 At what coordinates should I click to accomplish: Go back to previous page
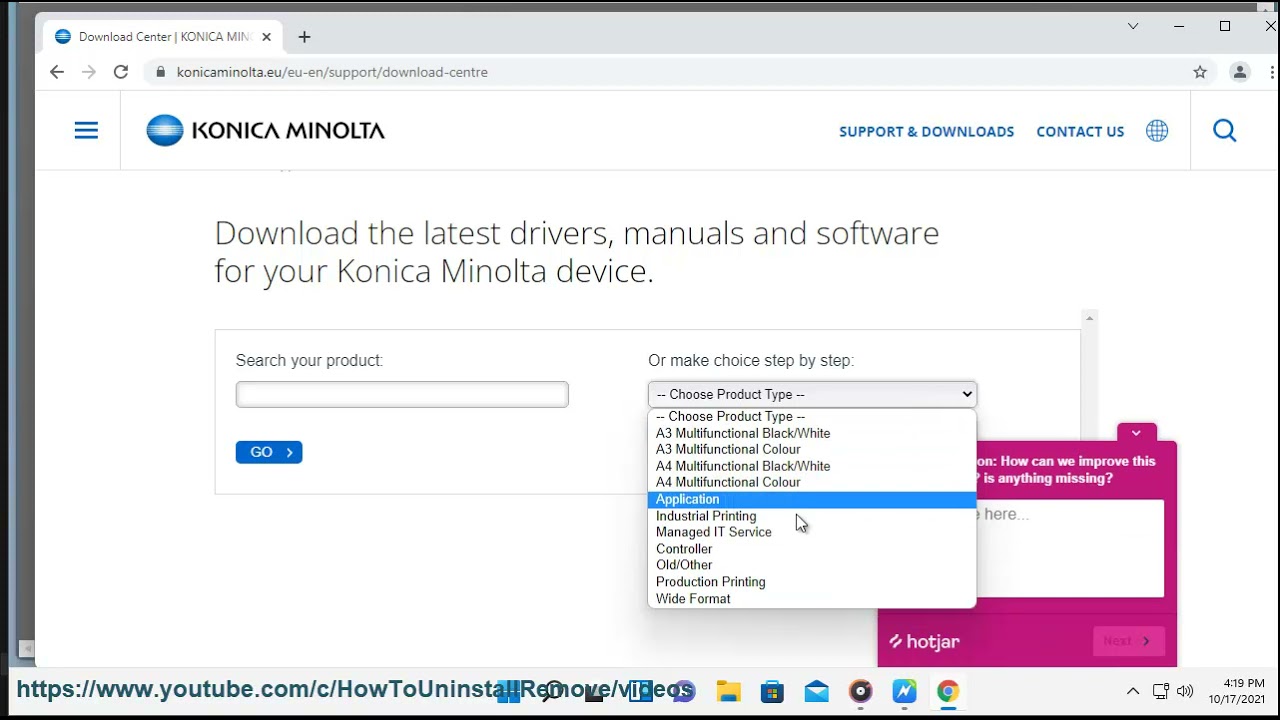(57, 72)
